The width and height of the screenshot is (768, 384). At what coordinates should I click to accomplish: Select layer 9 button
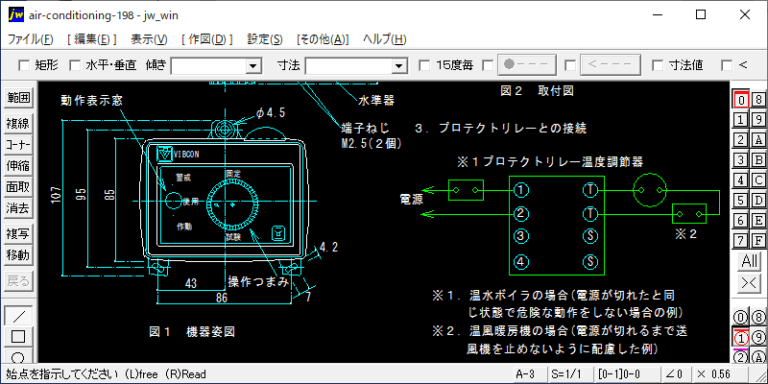click(x=759, y=120)
